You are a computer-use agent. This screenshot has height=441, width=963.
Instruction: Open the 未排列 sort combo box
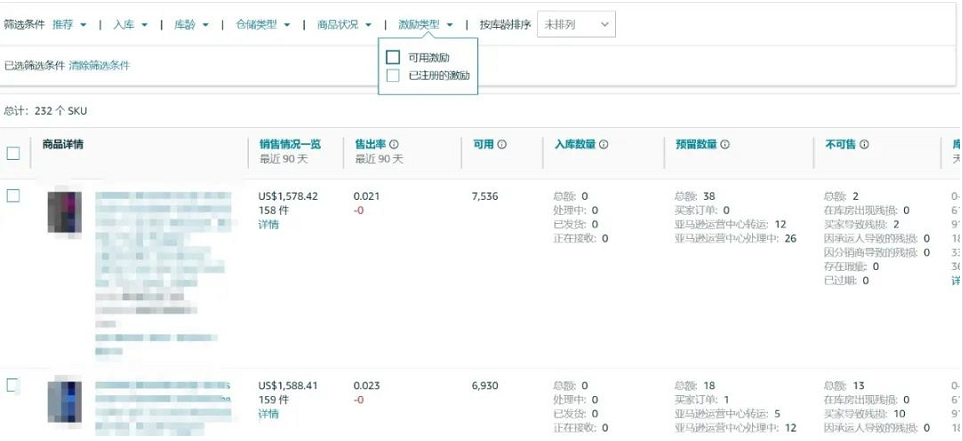coord(576,24)
